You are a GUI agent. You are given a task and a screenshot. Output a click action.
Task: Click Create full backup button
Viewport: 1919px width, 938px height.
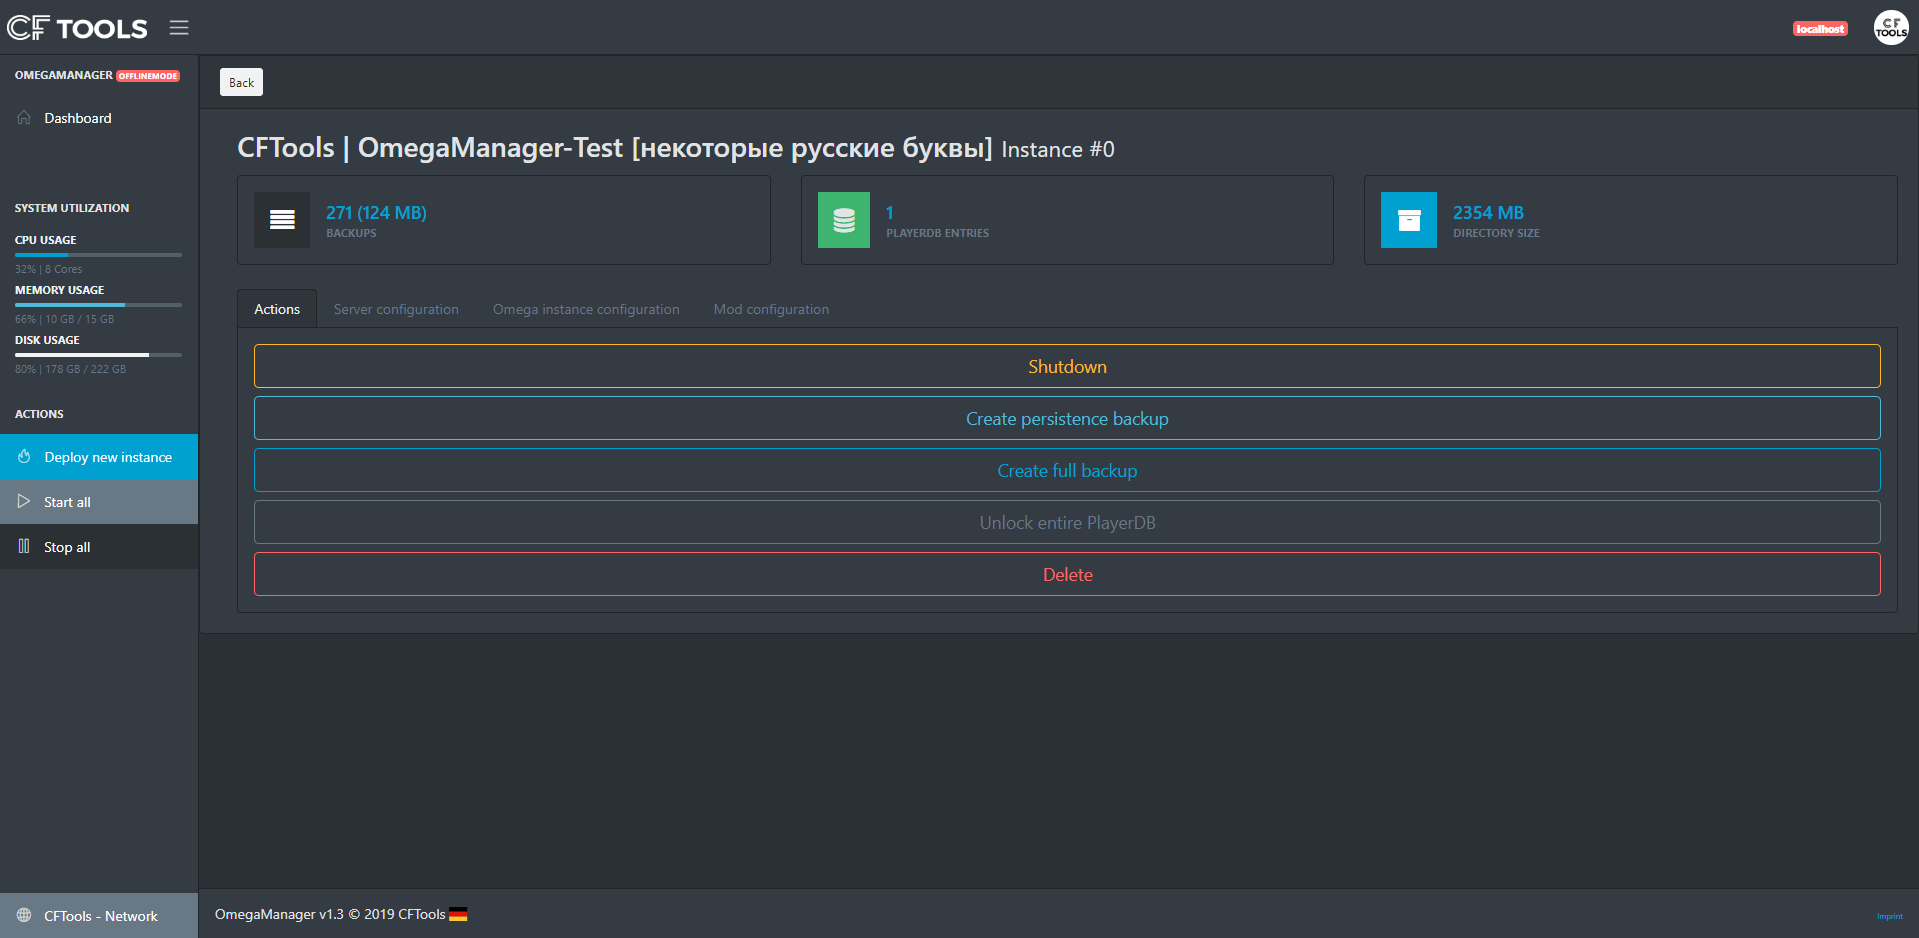(1067, 471)
